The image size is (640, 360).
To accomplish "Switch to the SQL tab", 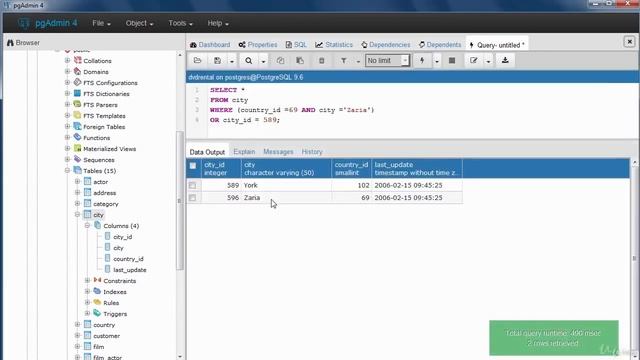I will point(296,45).
